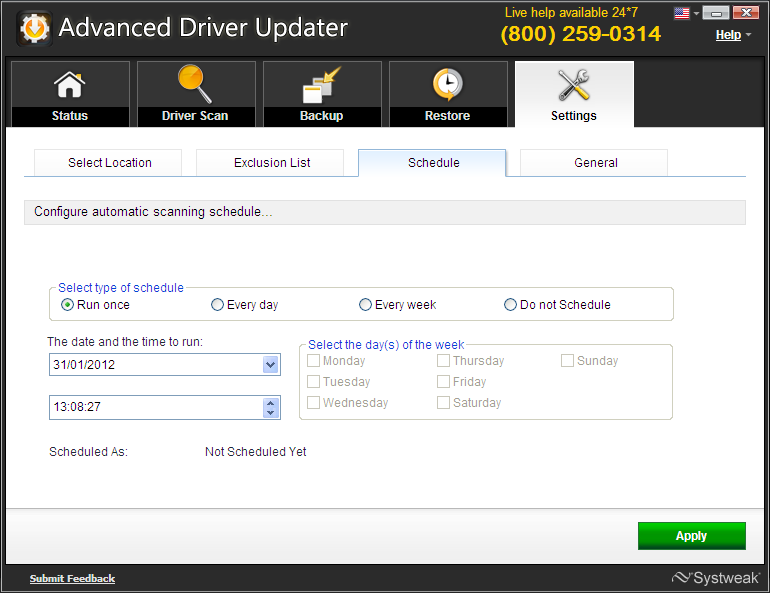Check the Saturday checkbox
The height and width of the screenshot is (593, 770).
(x=443, y=403)
